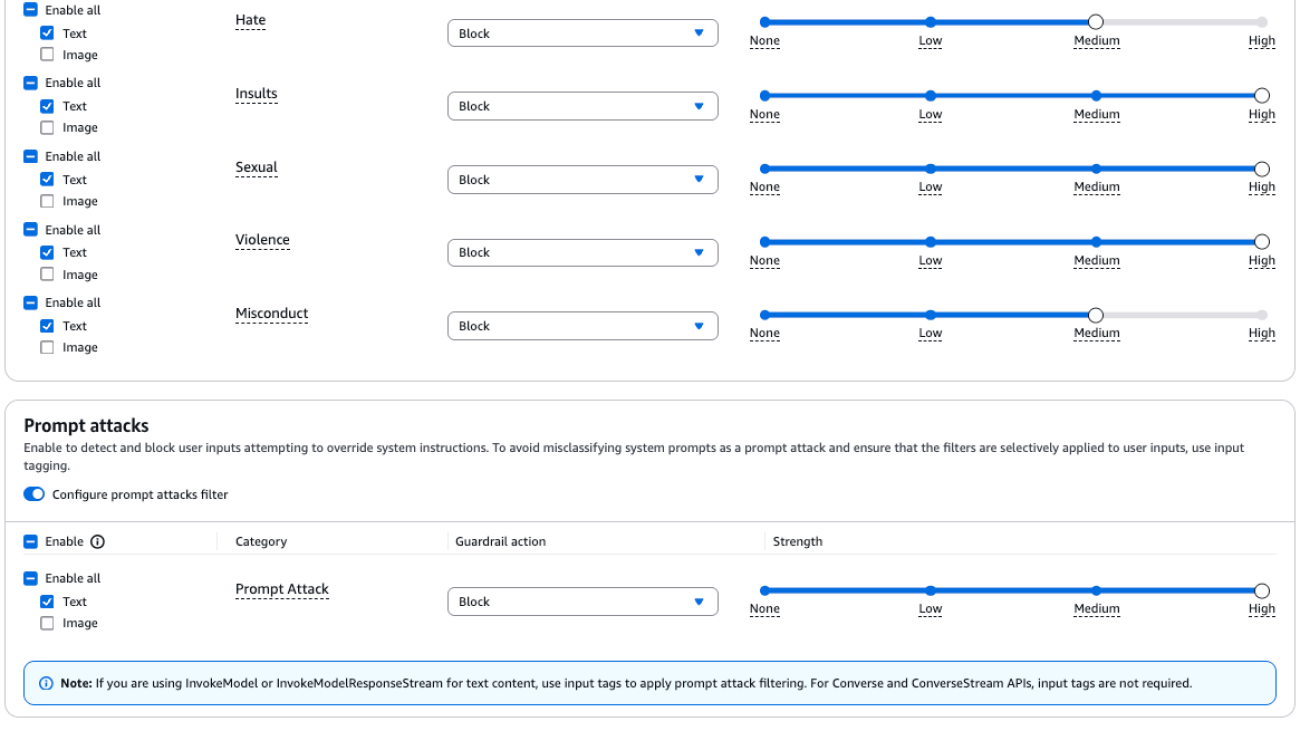Uncheck Text checkbox for Hate
This screenshot has width=1300, height=731.
pyautogui.click(x=47, y=33)
